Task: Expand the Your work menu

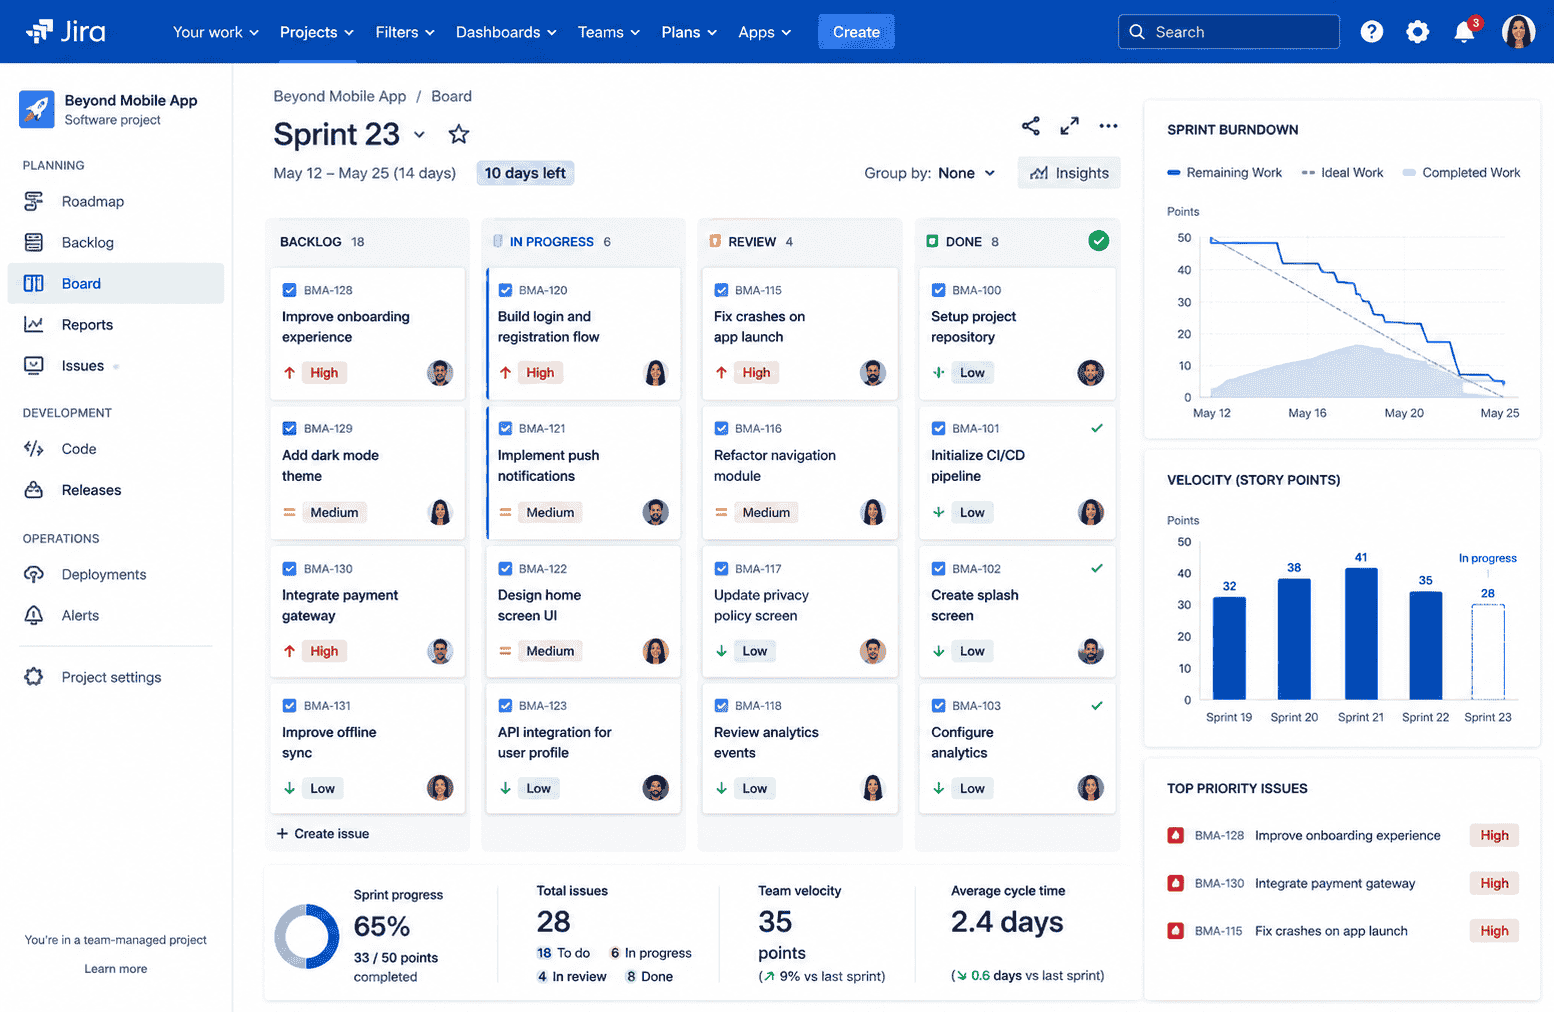Action: pyautogui.click(x=216, y=32)
